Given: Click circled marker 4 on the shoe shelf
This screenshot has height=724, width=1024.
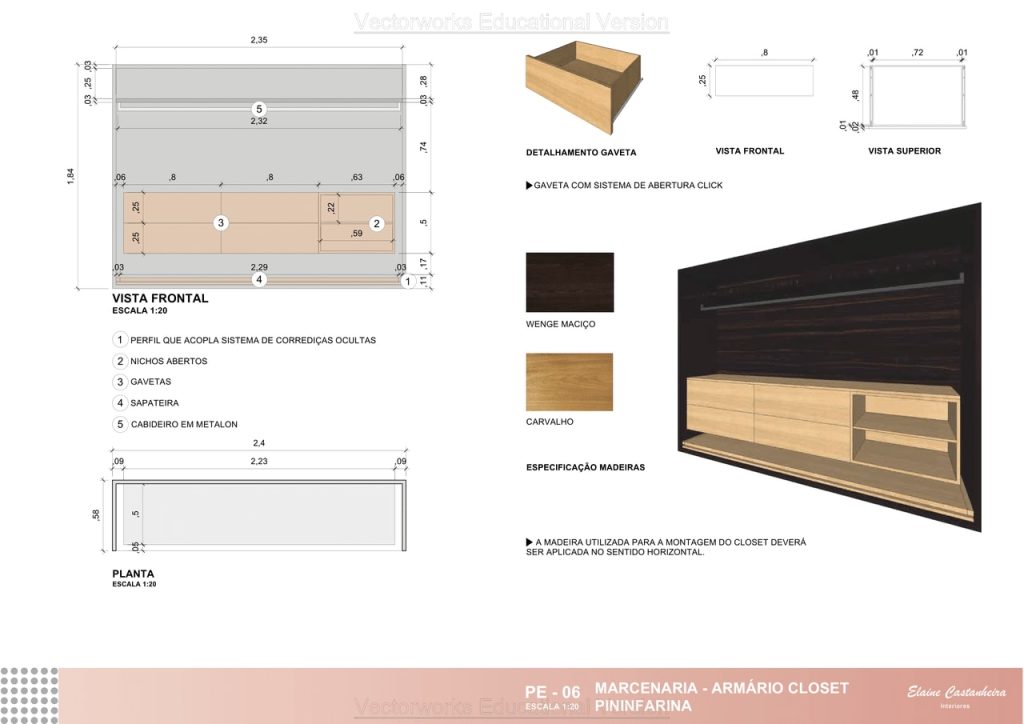Looking at the screenshot, I should coord(259,280).
